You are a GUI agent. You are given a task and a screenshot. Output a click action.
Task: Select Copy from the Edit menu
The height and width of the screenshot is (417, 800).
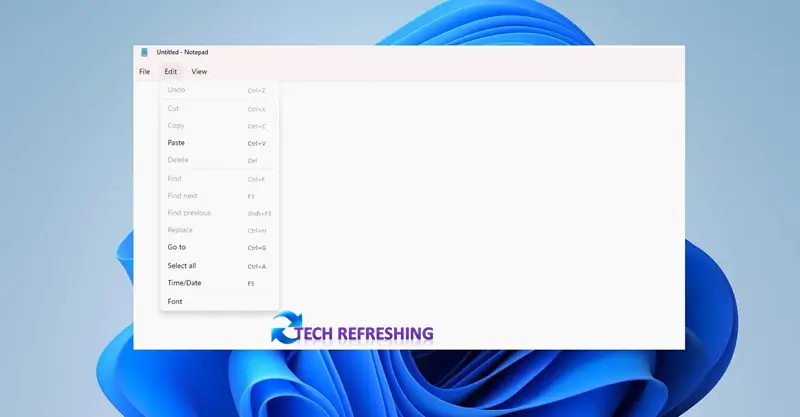(x=219, y=126)
